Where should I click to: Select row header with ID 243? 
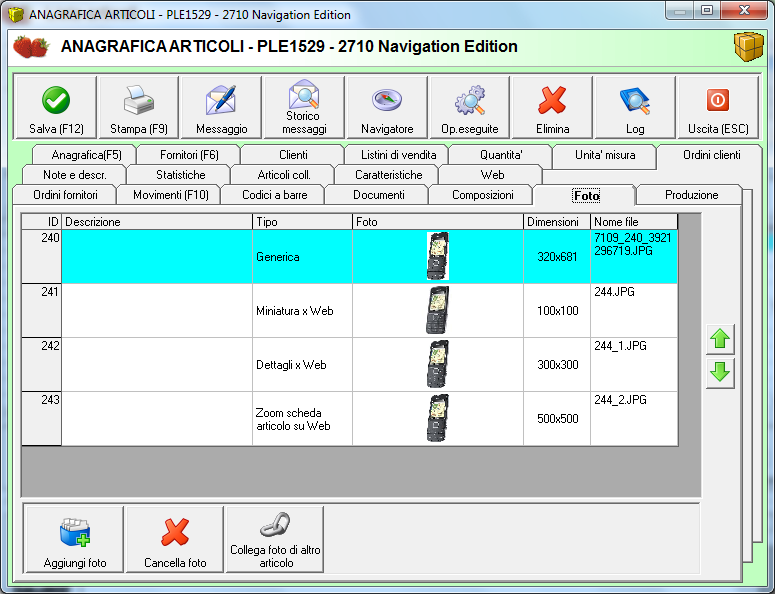click(42, 419)
